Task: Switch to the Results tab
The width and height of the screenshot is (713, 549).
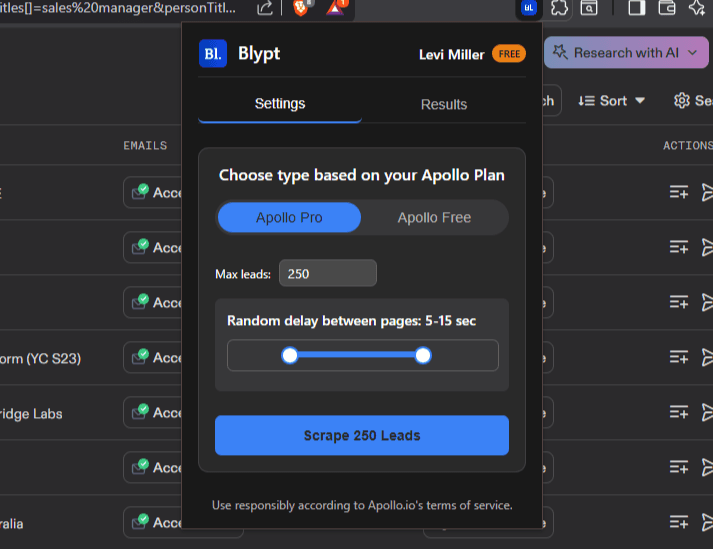Action: tap(444, 105)
